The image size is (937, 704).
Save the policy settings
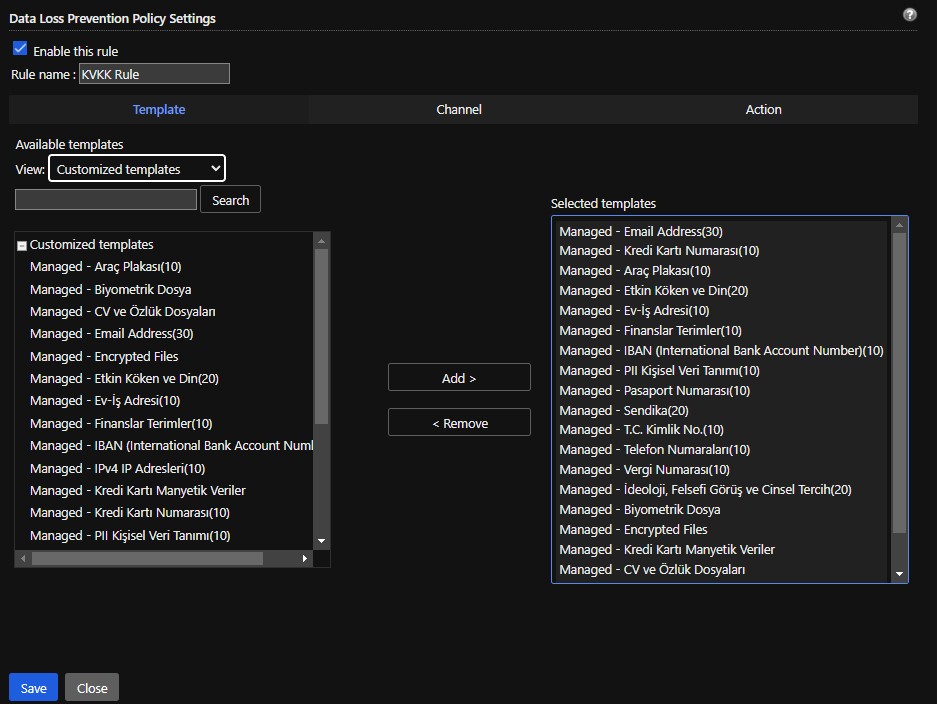pyautogui.click(x=33, y=688)
